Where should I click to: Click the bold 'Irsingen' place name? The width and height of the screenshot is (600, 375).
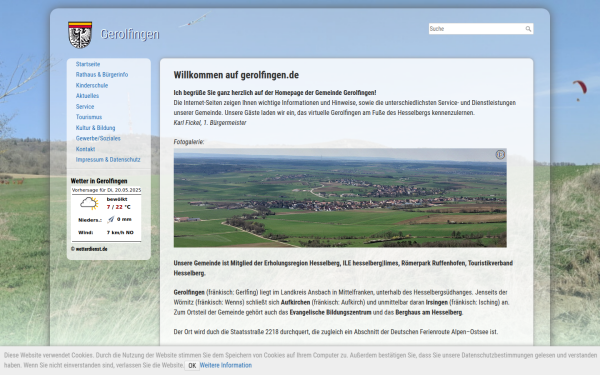[x=437, y=302]
